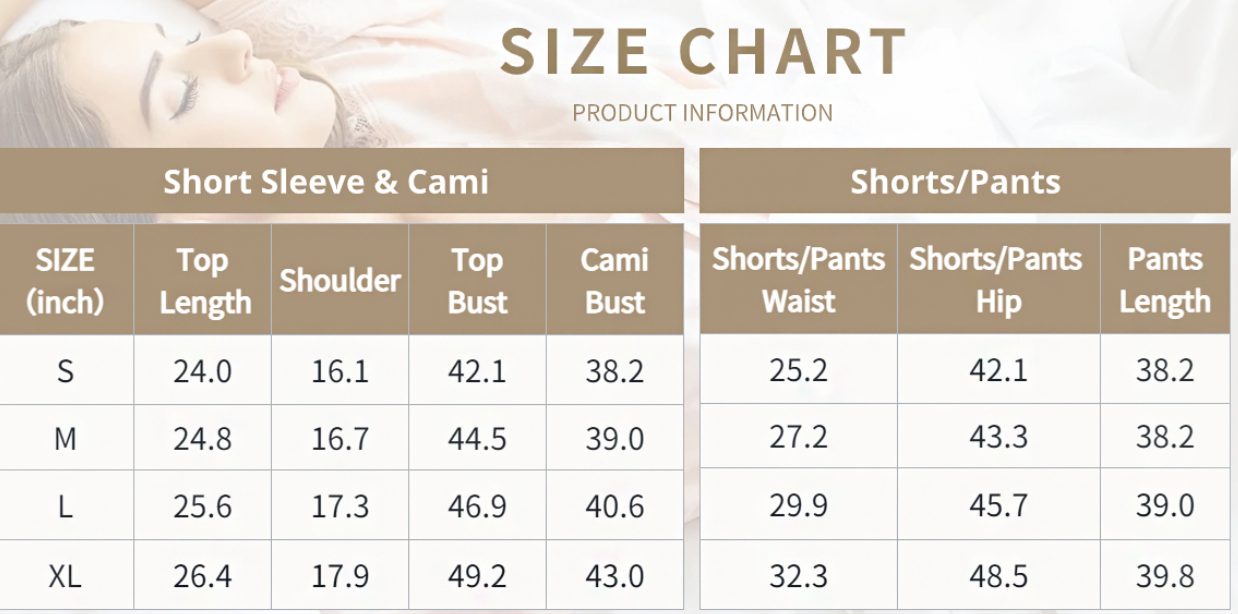This screenshot has height=614, width=1238.
Task: Select the XL size row label
Action: click(x=65, y=576)
